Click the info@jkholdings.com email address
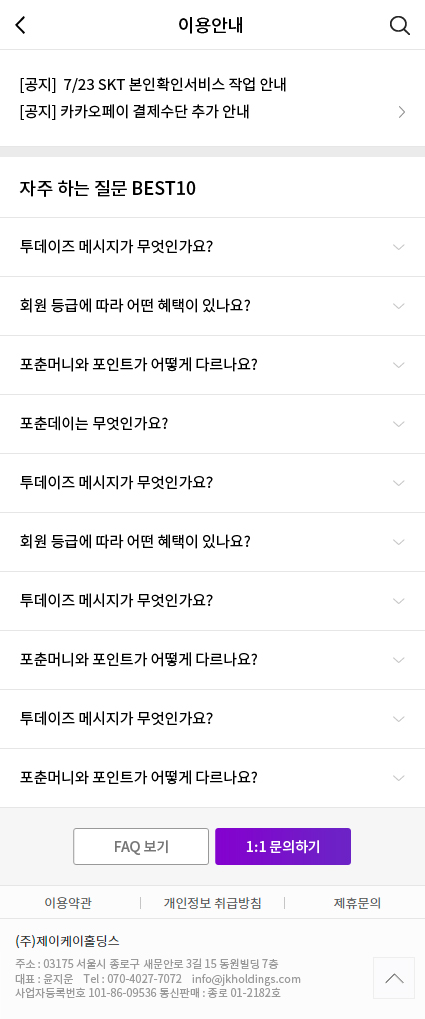The height and width of the screenshot is (1019, 425). [x=246, y=979]
